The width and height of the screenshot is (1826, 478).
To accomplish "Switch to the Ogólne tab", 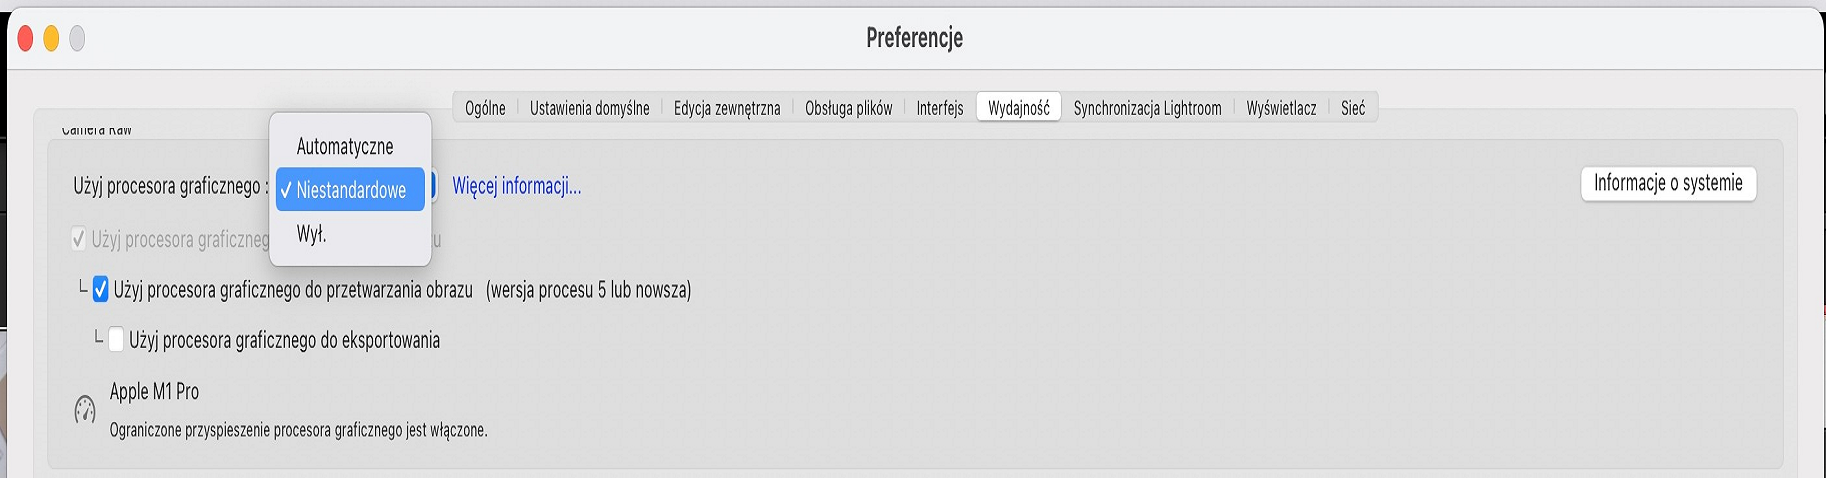I will [x=485, y=108].
